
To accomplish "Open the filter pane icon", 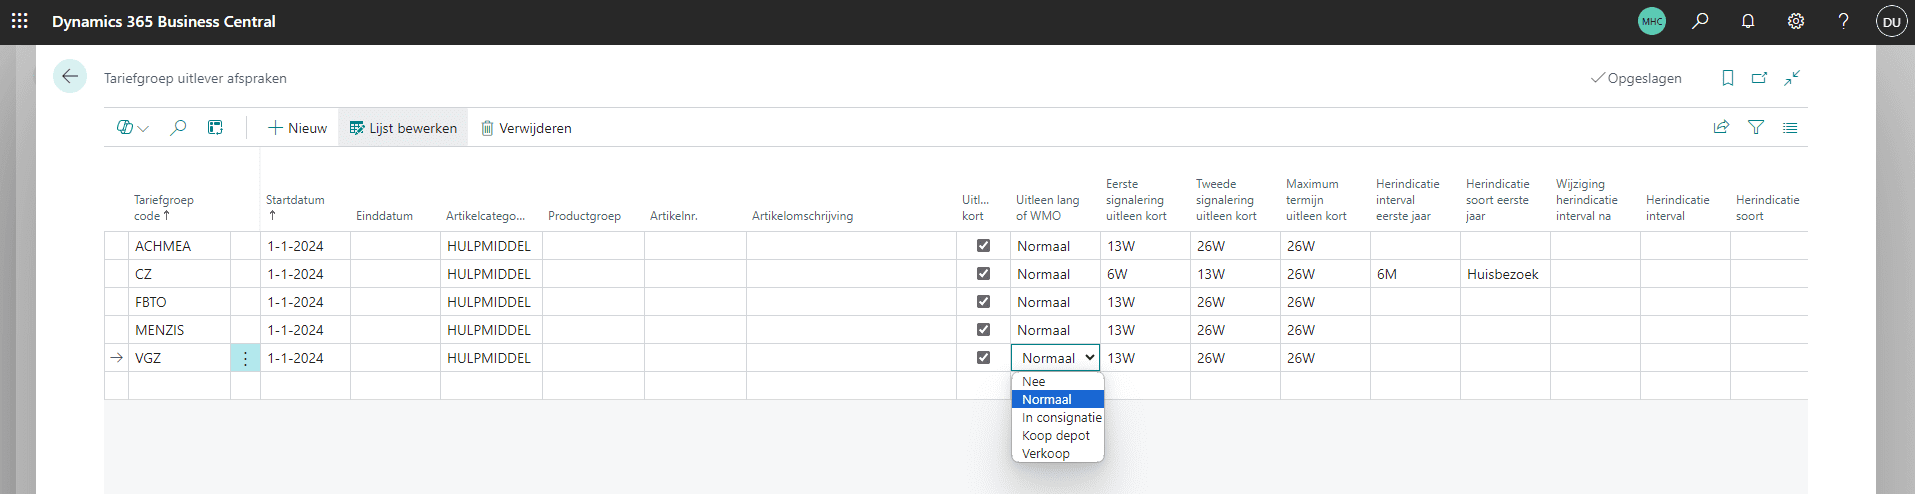I will (1755, 128).
